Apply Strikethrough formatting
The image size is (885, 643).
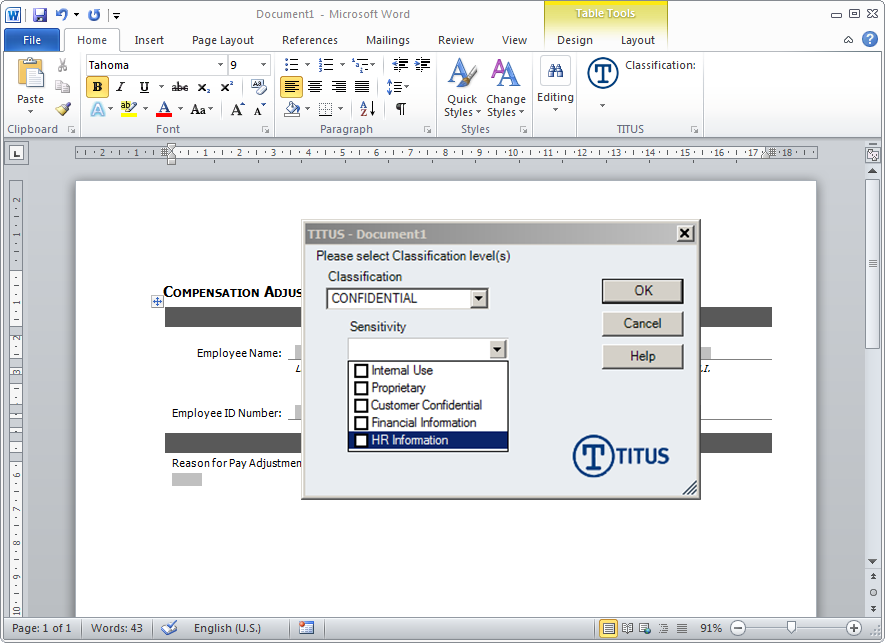[x=180, y=87]
